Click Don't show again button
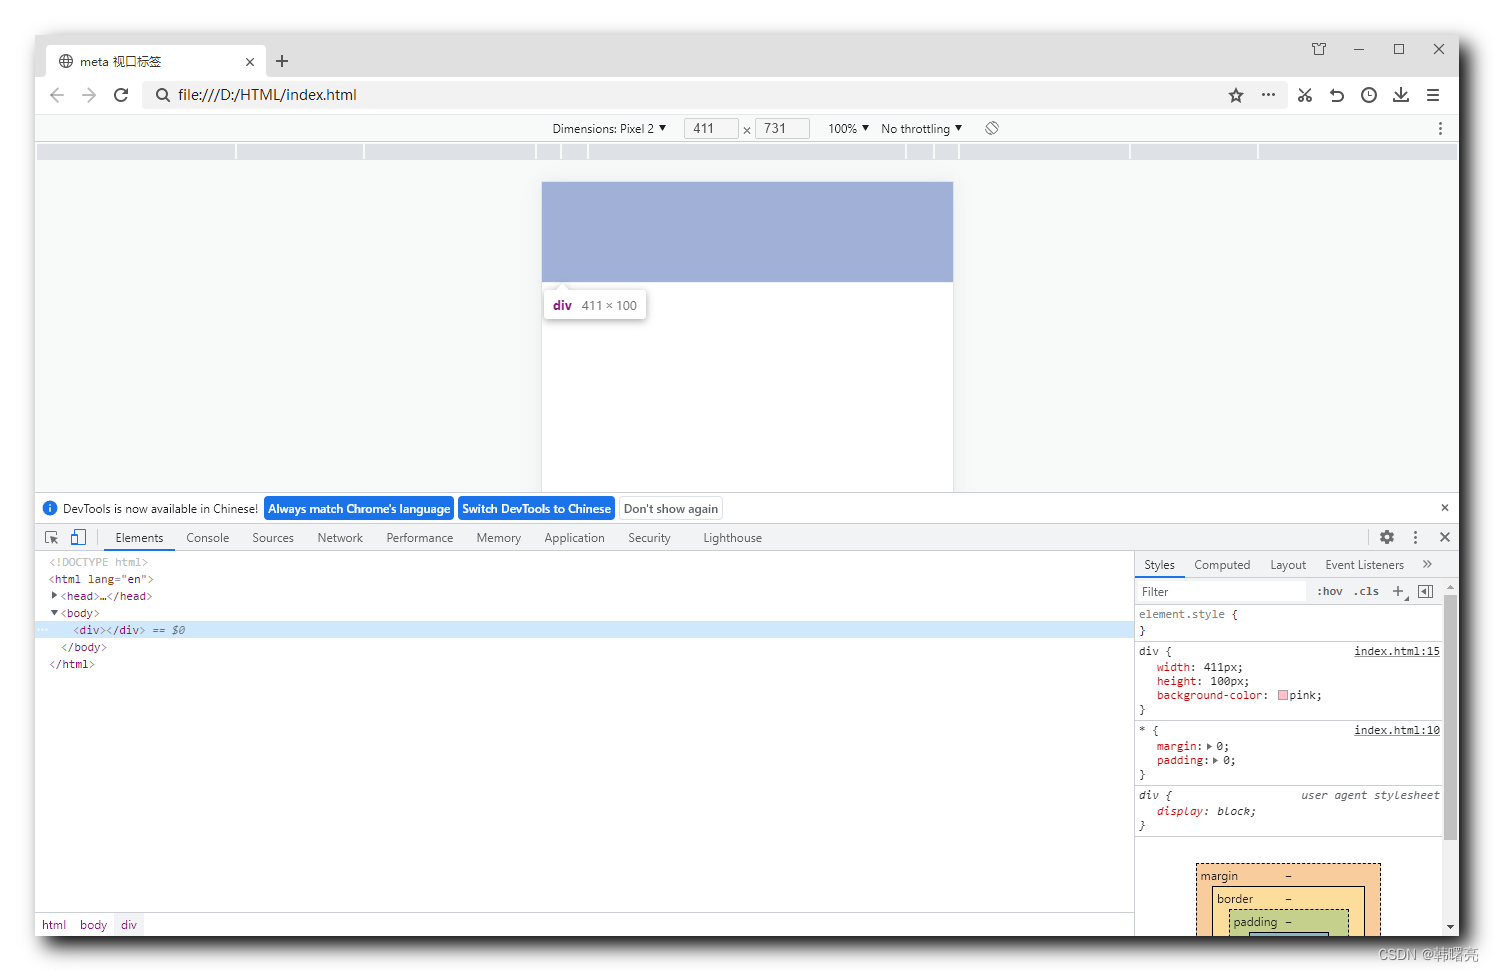Image resolution: width=1494 pixels, height=971 pixels. click(x=671, y=508)
